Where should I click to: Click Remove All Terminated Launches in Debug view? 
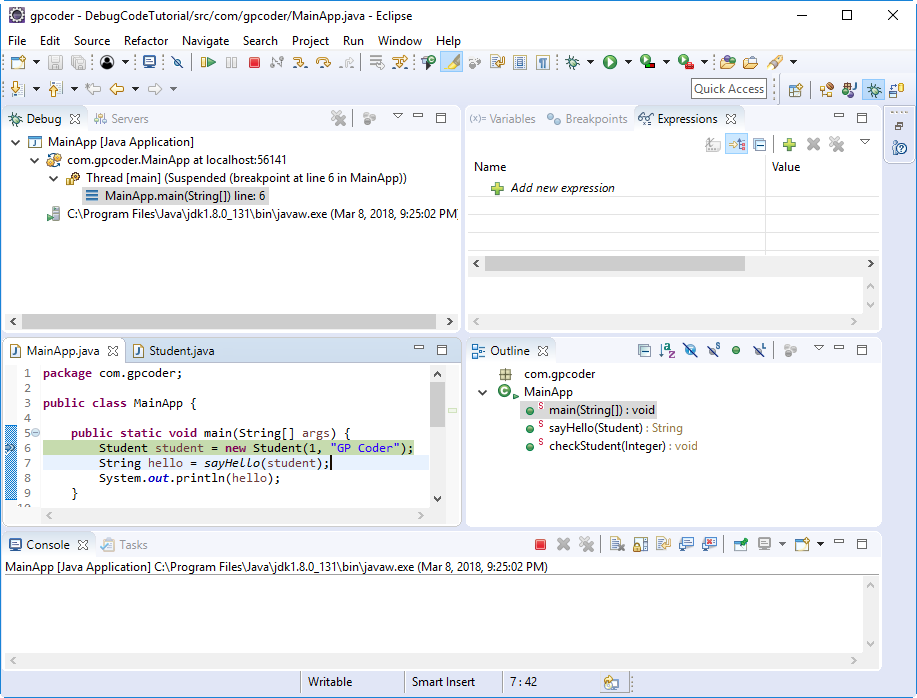[338, 118]
